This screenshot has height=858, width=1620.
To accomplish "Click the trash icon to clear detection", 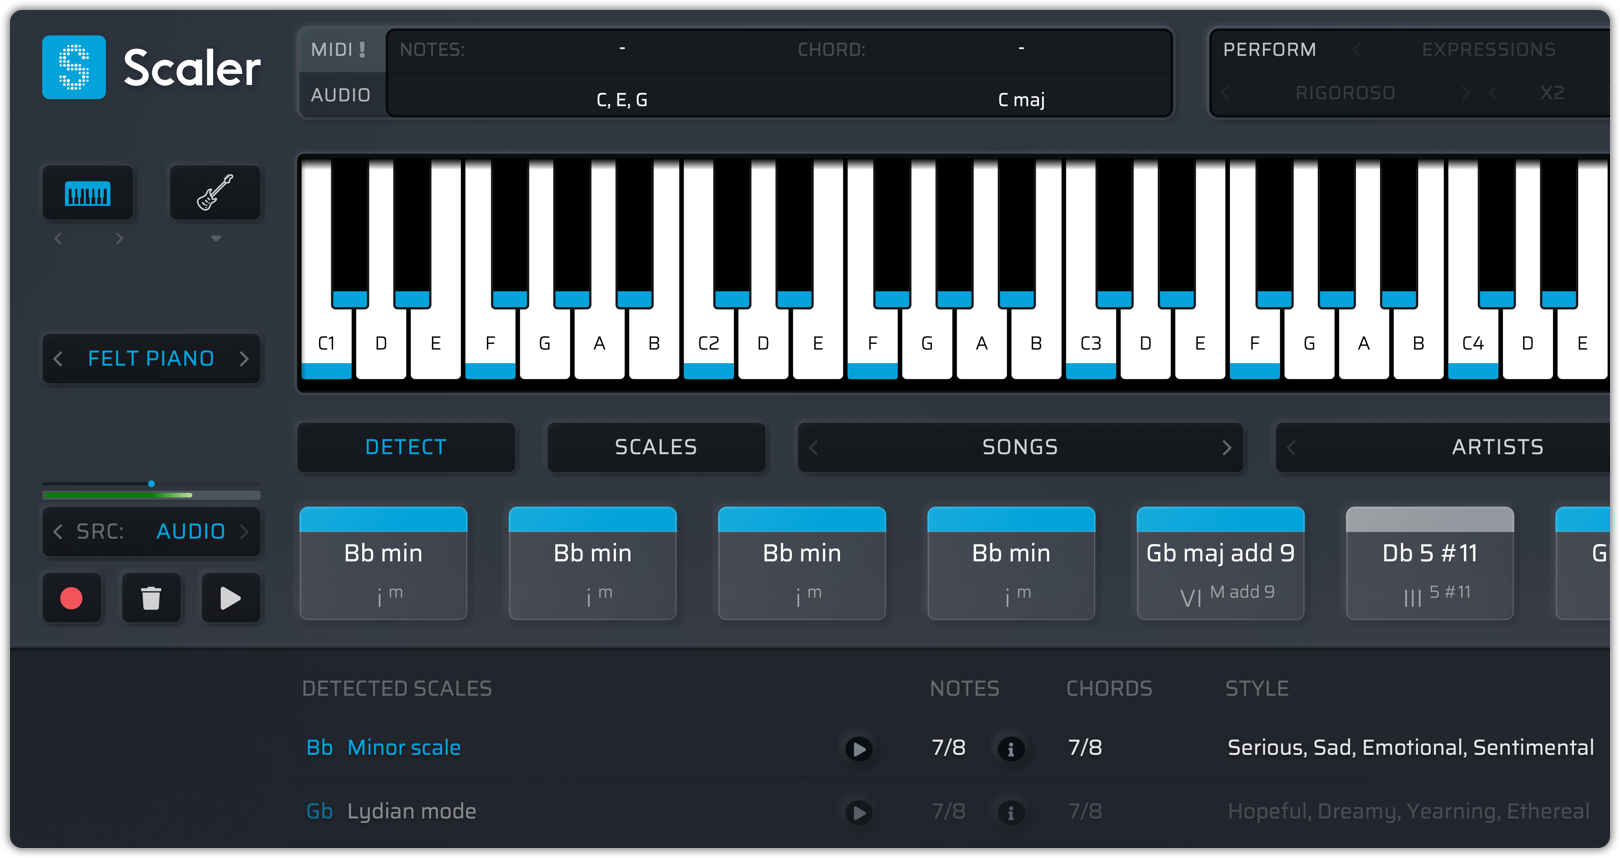I will 151,598.
